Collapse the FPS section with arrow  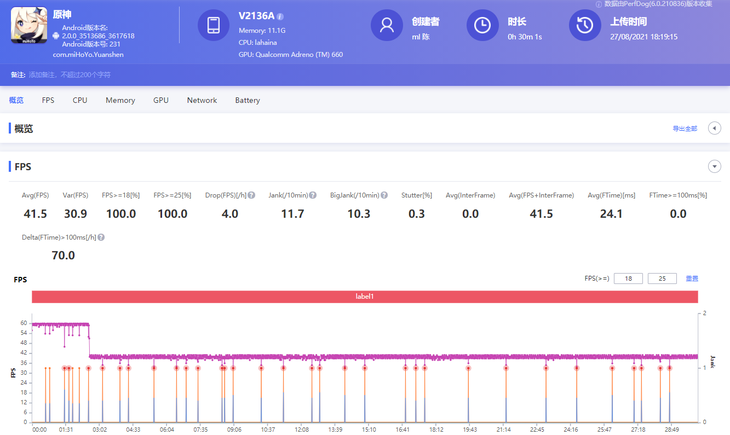point(714,167)
